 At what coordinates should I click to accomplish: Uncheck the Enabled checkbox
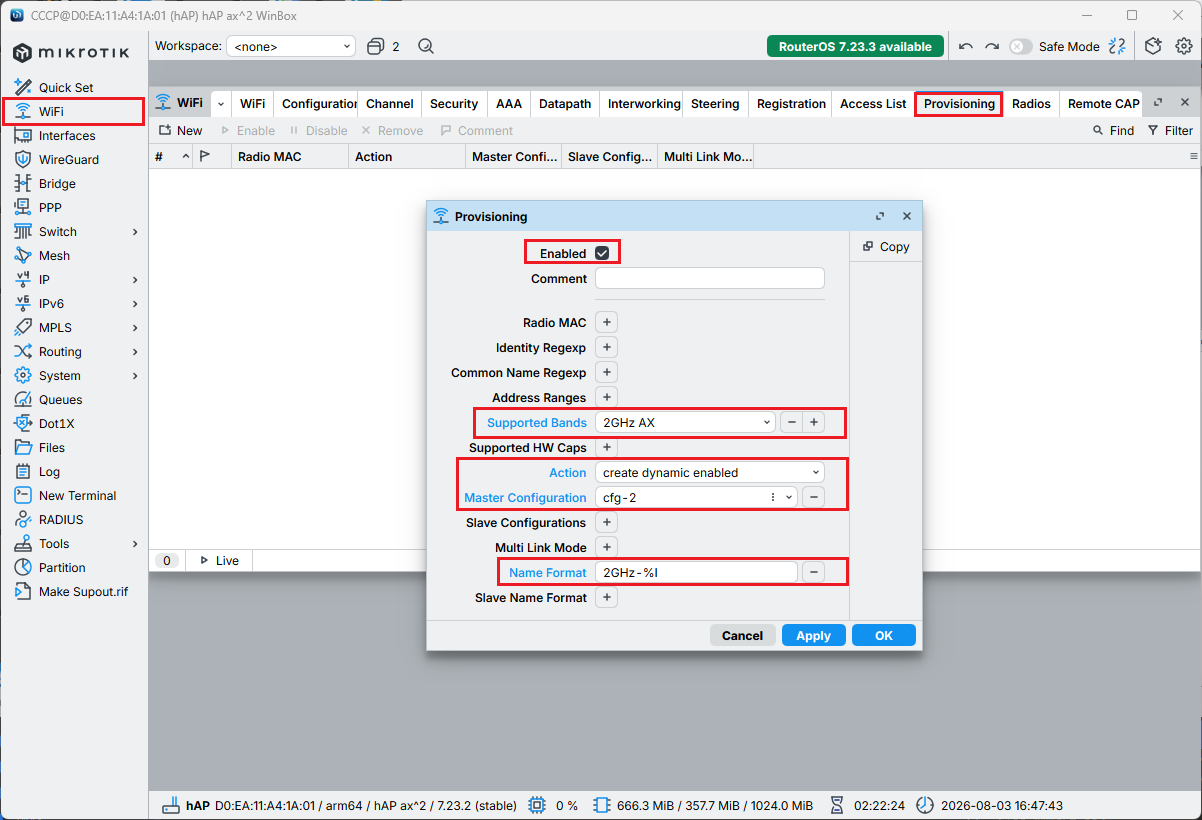(602, 253)
